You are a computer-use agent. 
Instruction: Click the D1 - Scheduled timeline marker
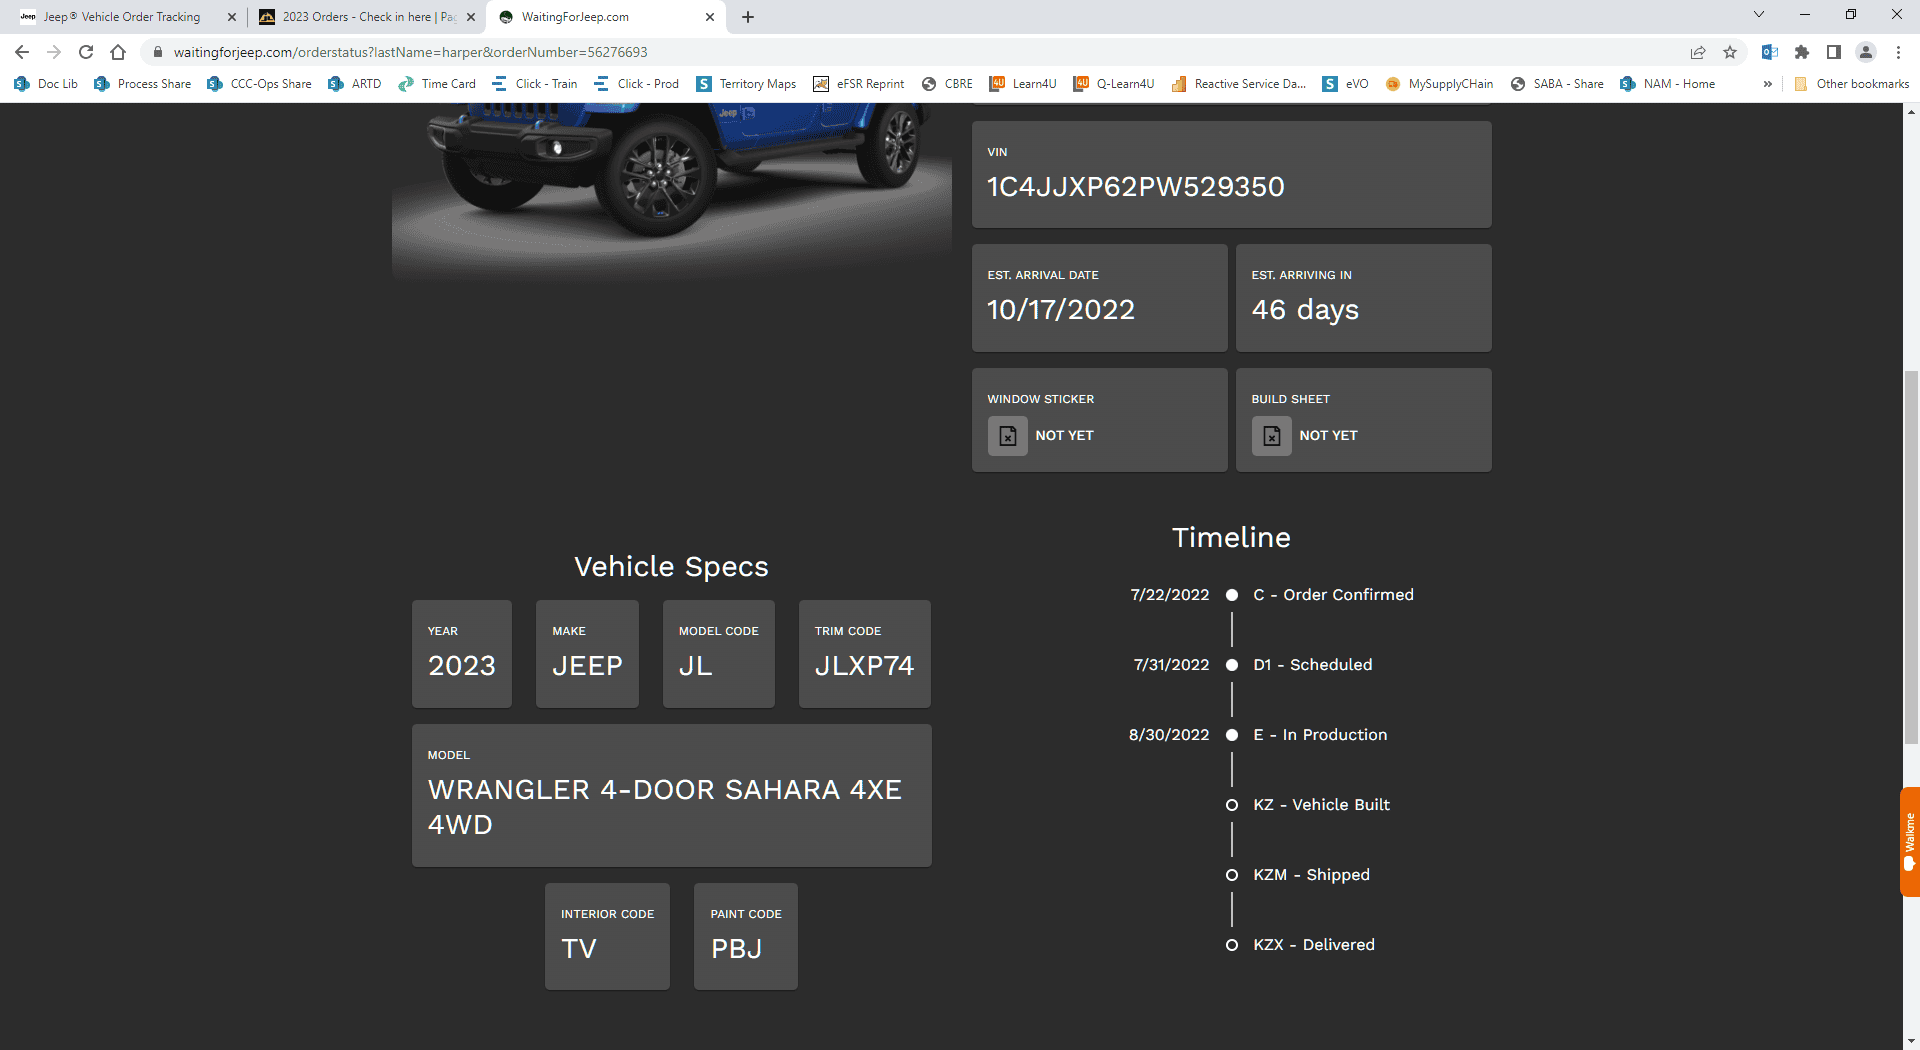pos(1232,665)
